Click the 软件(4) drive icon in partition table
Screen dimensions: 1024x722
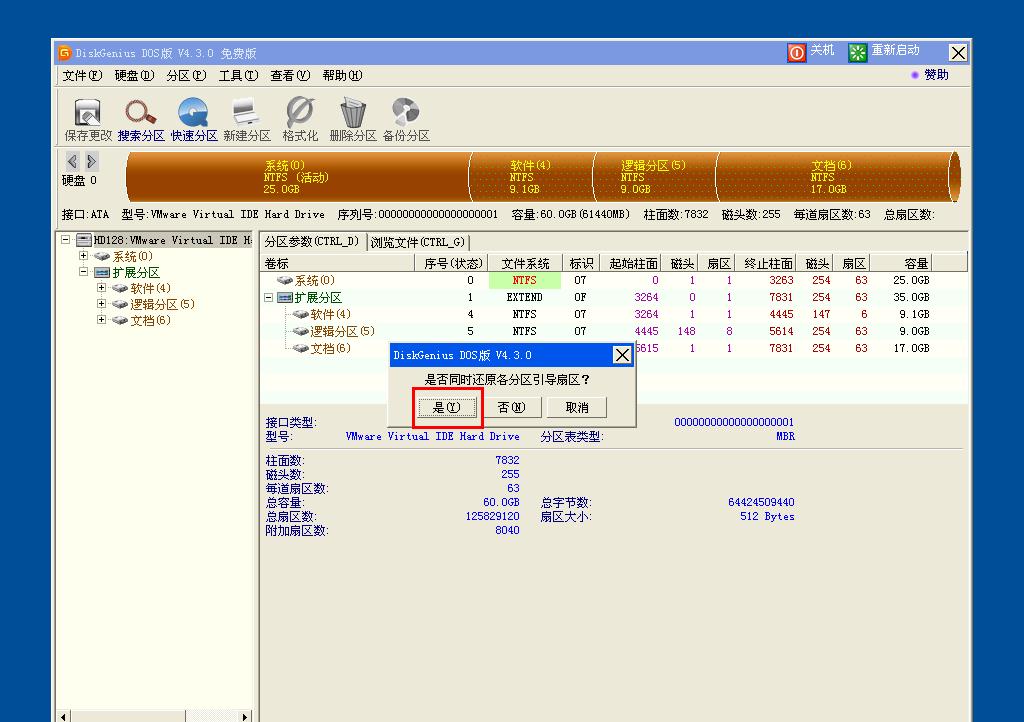300,315
